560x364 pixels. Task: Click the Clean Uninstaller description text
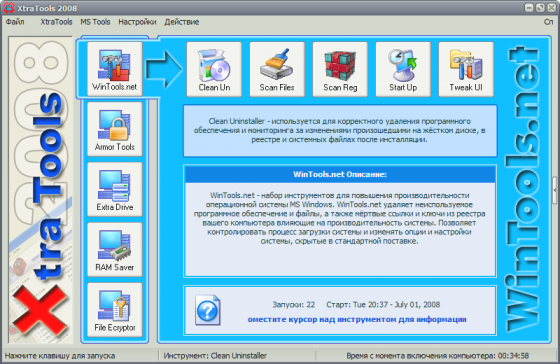tap(340, 130)
